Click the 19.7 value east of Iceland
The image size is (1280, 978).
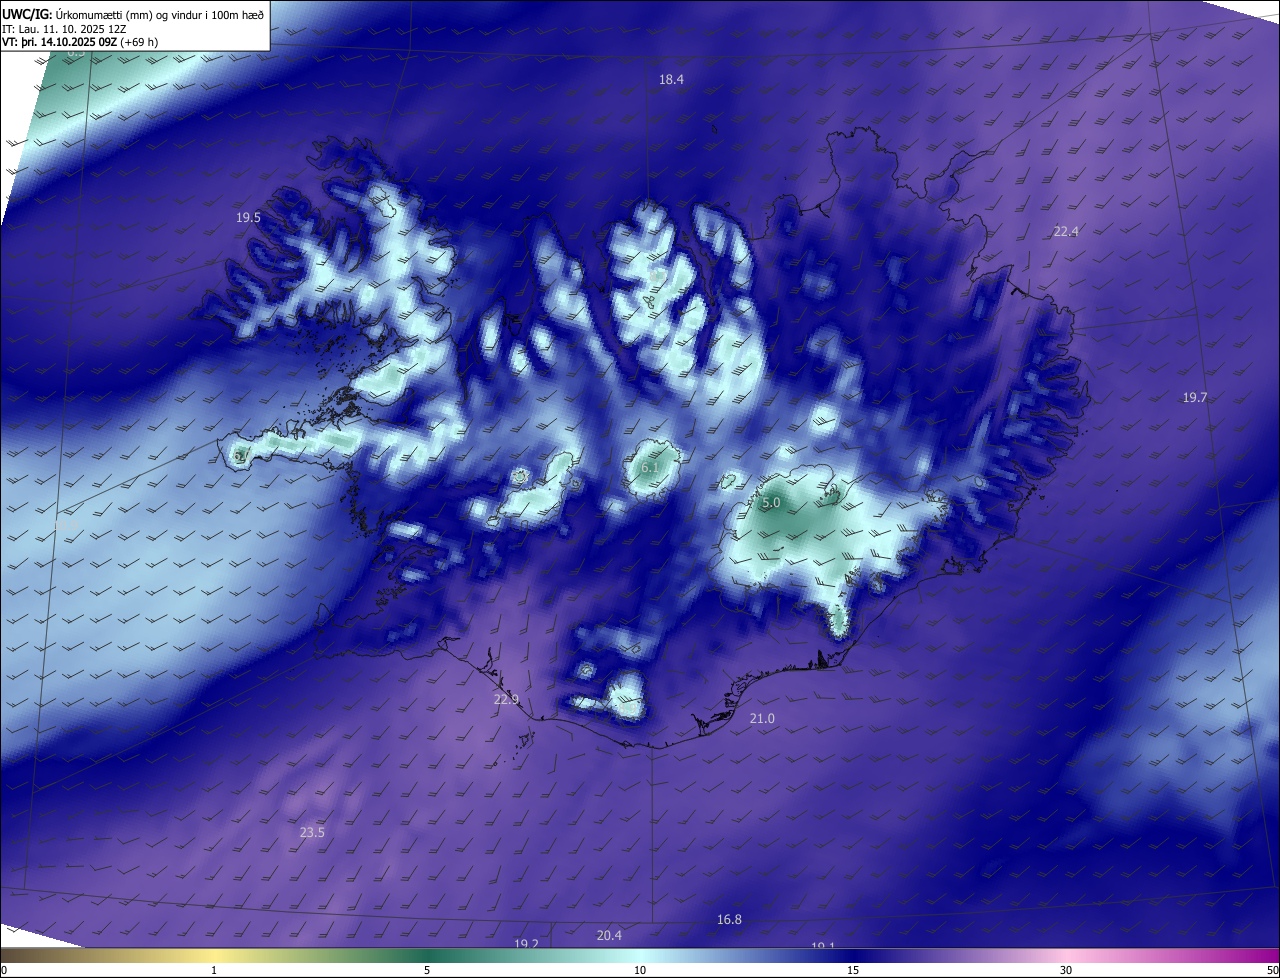(1195, 398)
